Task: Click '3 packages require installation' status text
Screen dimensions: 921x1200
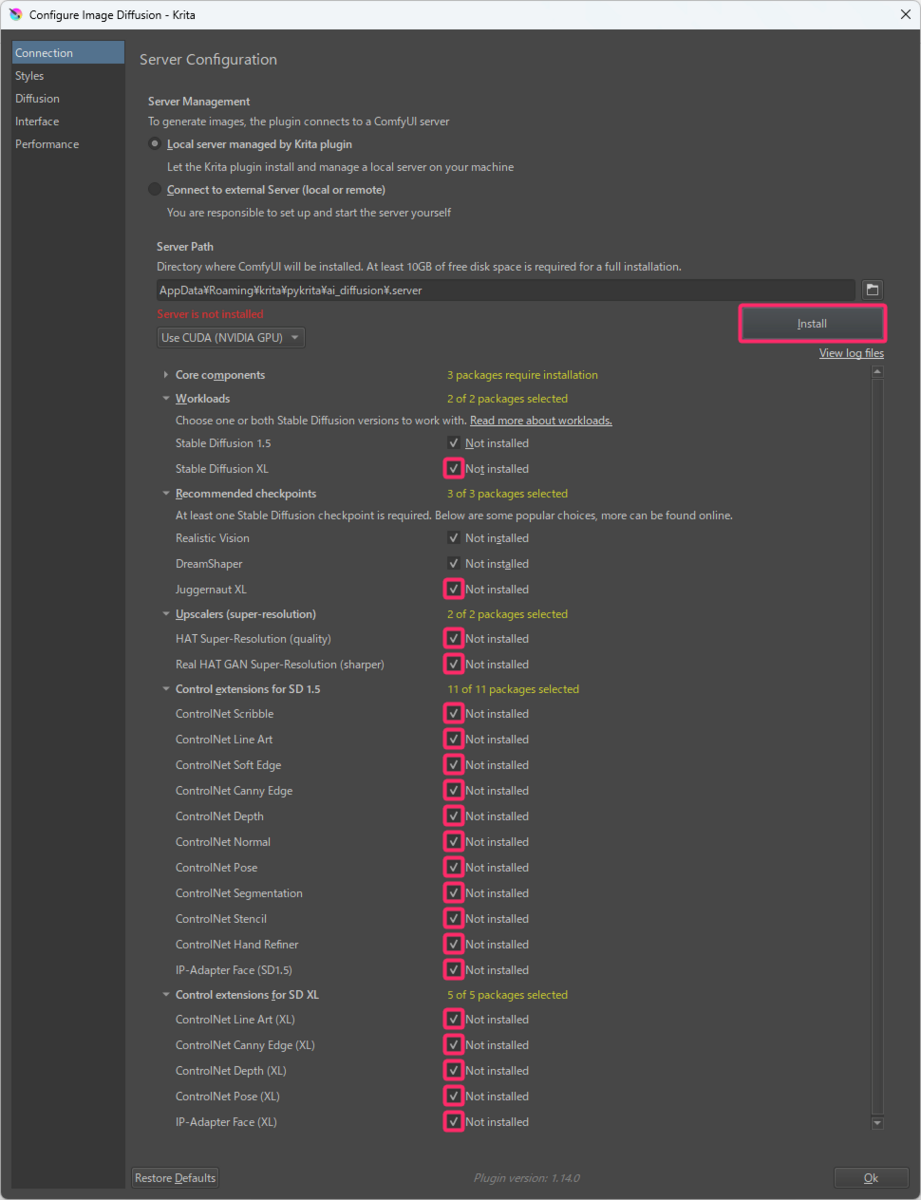Action: 522,375
